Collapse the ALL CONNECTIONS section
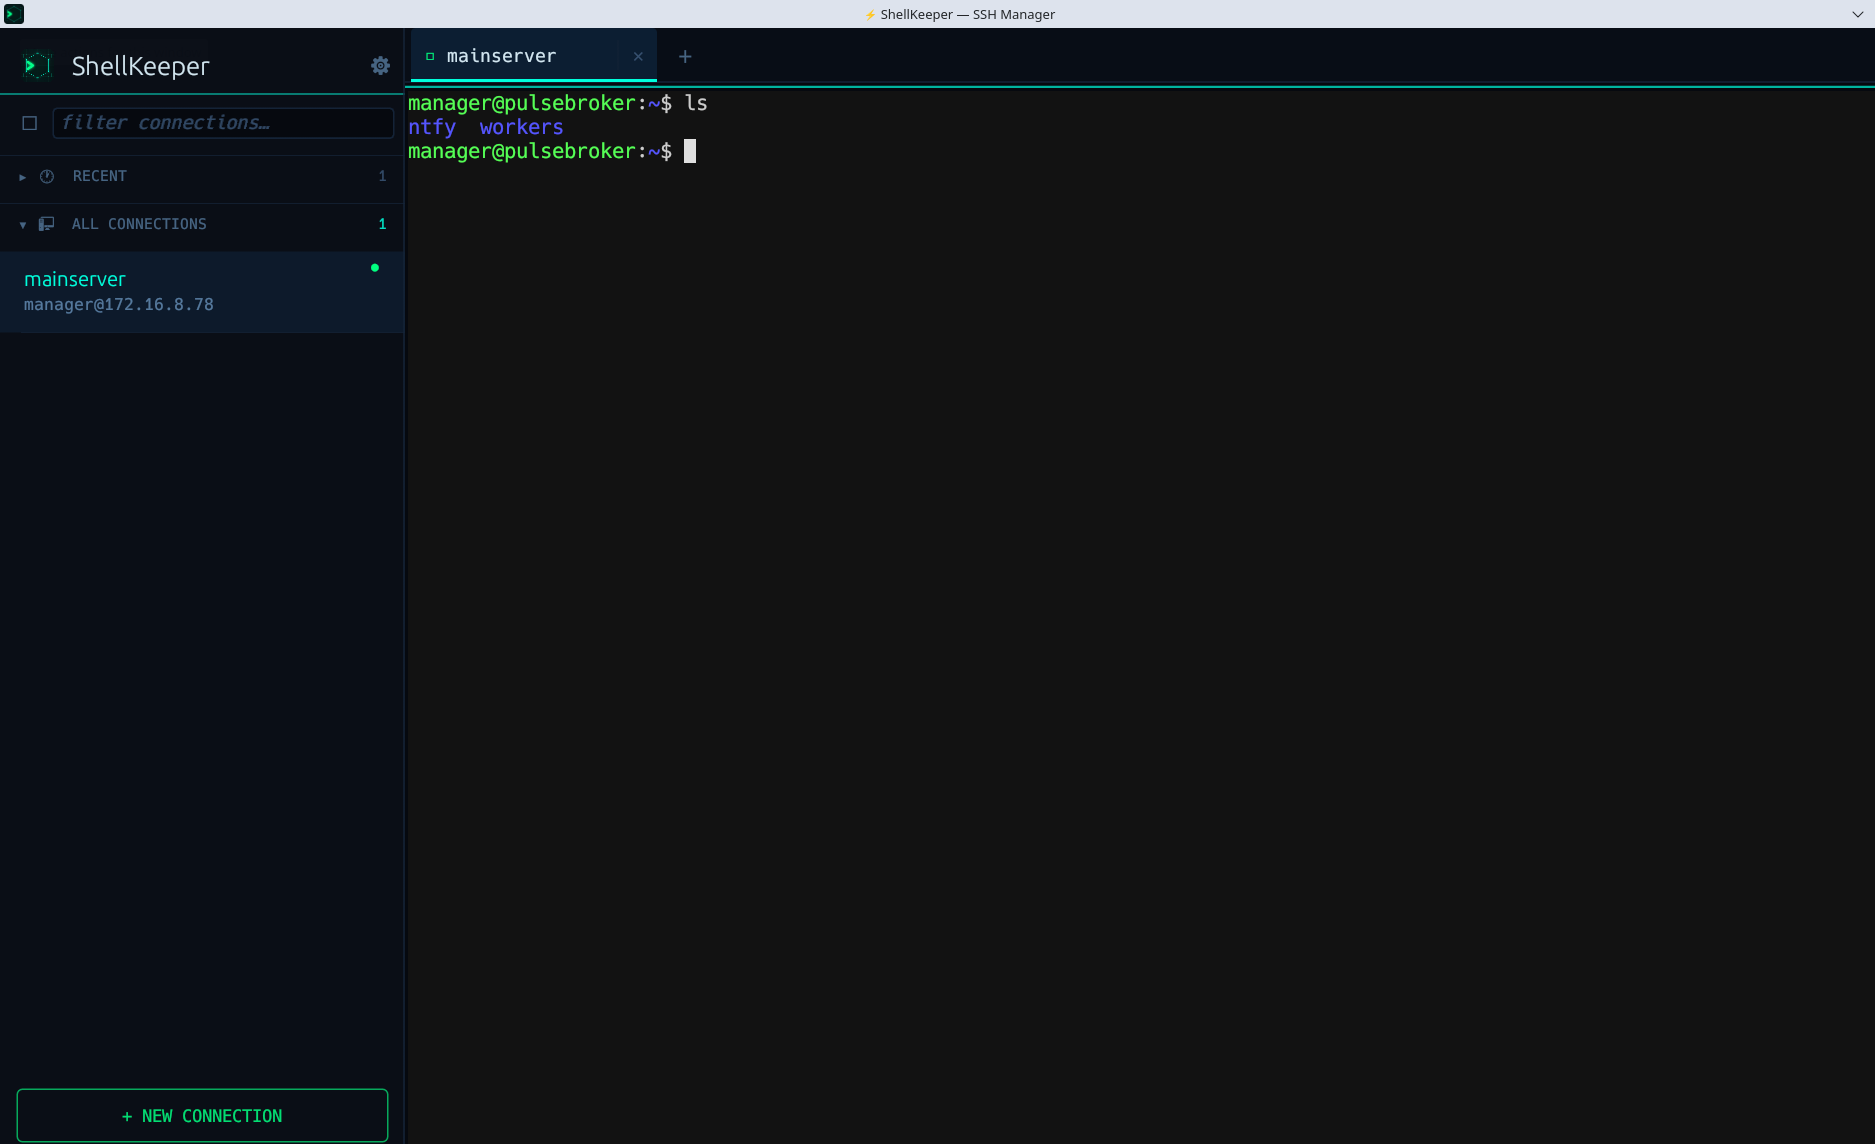 [x=22, y=224]
